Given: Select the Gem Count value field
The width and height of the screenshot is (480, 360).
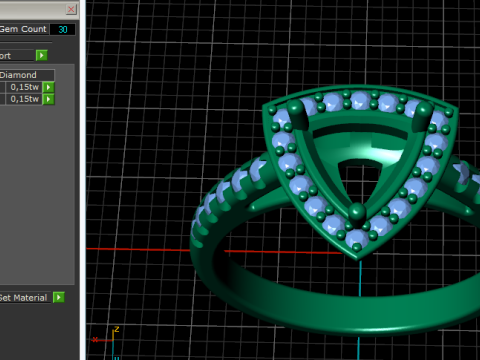Looking at the screenshot, I should (x=63, y=29).
